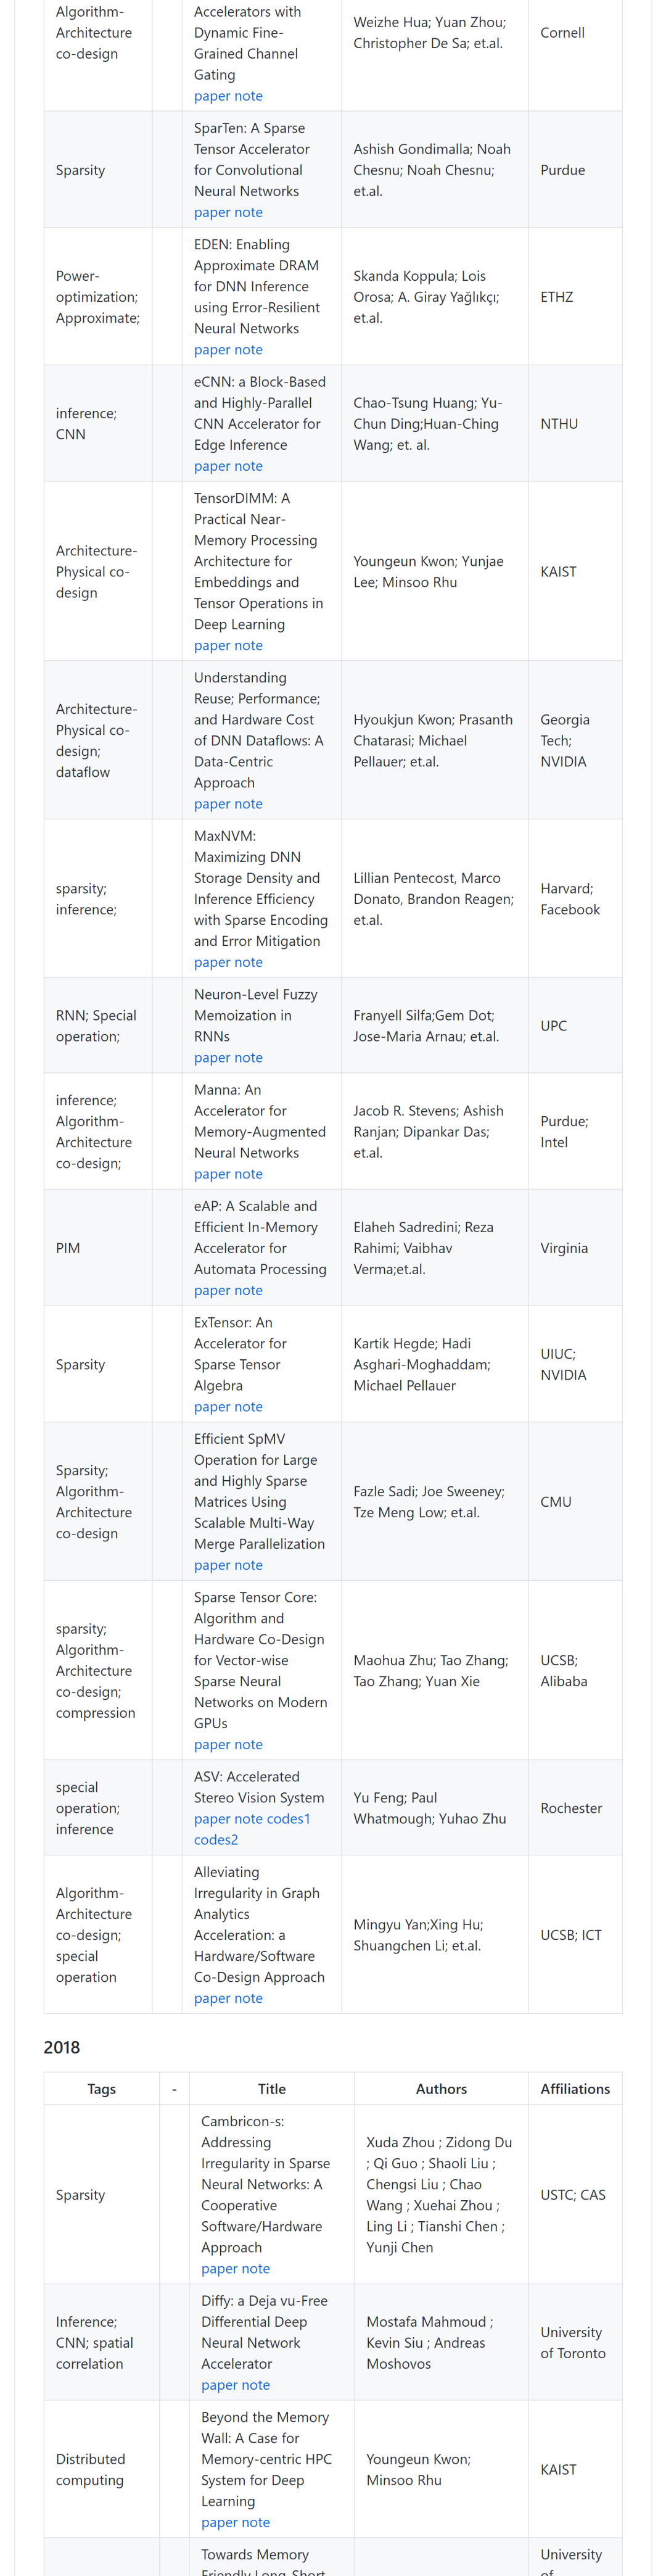The height and width of the screenshot is (2576, 666).
Task: Open paper link for Alleviating Irregularity entry
Action: [212, 1998]
